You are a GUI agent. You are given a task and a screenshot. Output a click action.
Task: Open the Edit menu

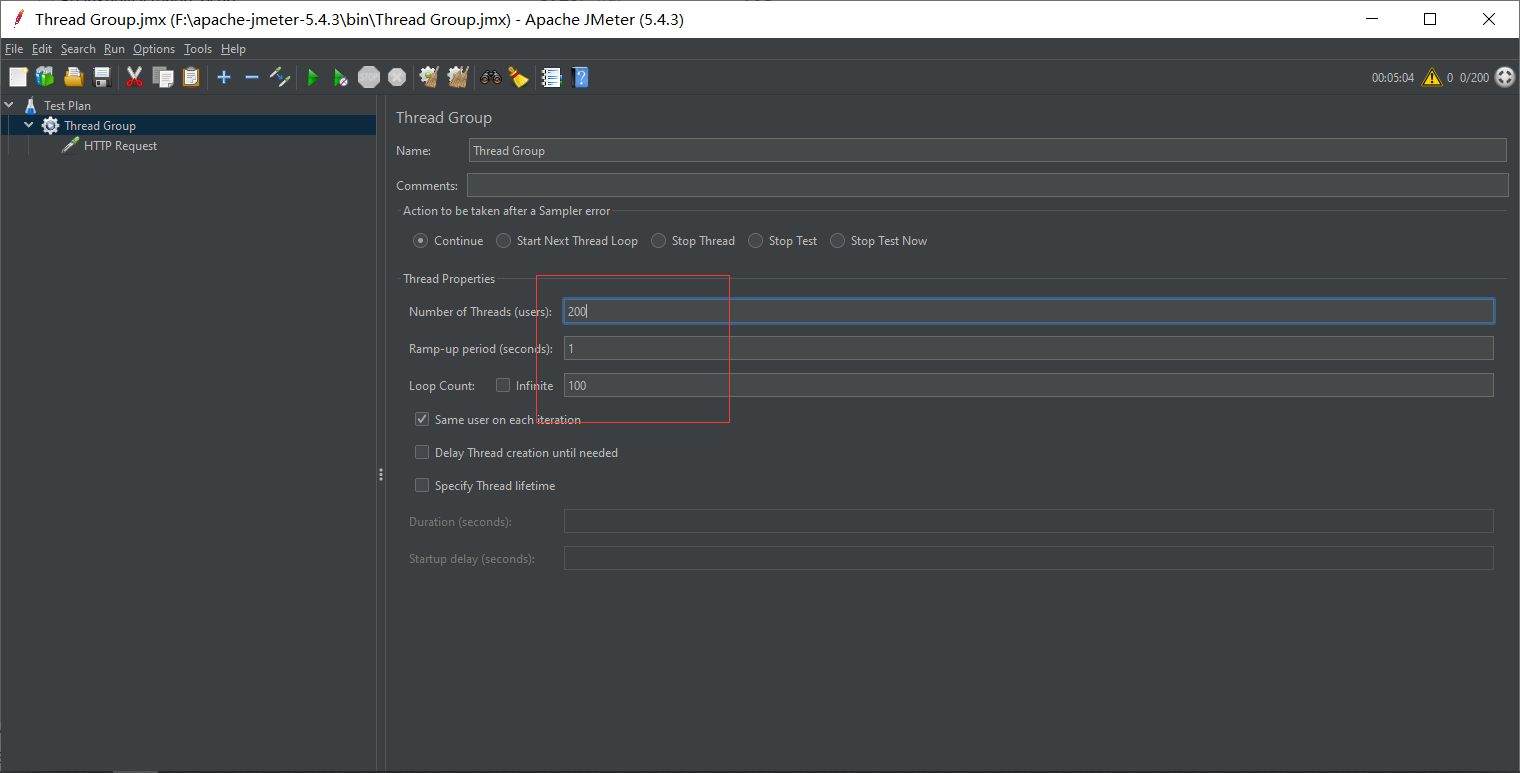point(42,49)
